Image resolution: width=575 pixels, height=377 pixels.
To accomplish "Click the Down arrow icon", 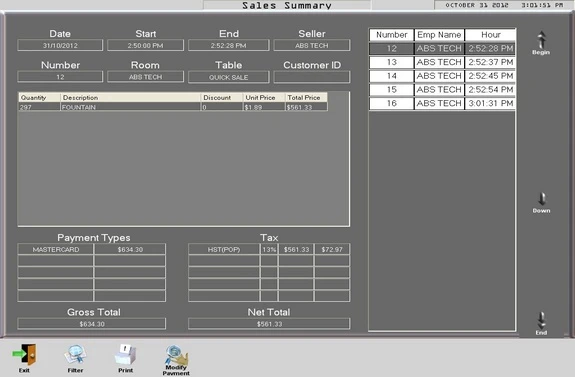I will pyautogui.click(x=542, y=199).
